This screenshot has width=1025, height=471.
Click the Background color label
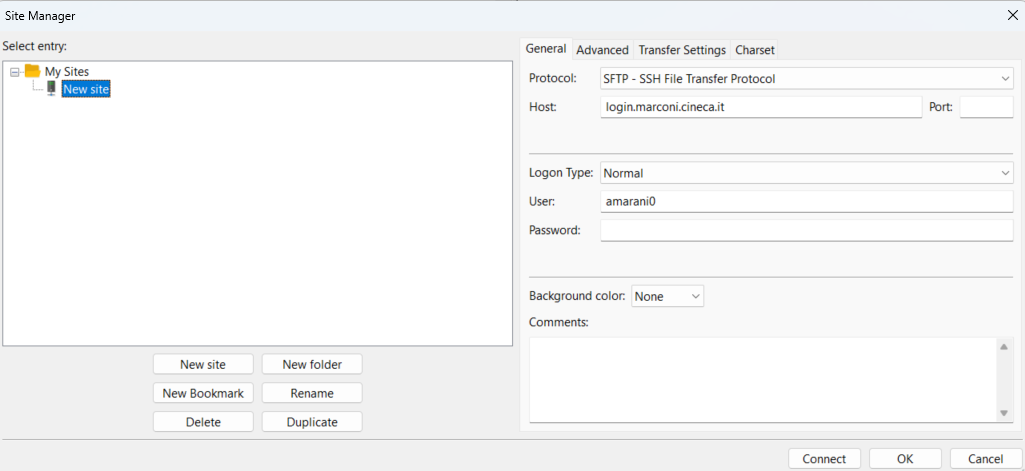pos(577,296)
